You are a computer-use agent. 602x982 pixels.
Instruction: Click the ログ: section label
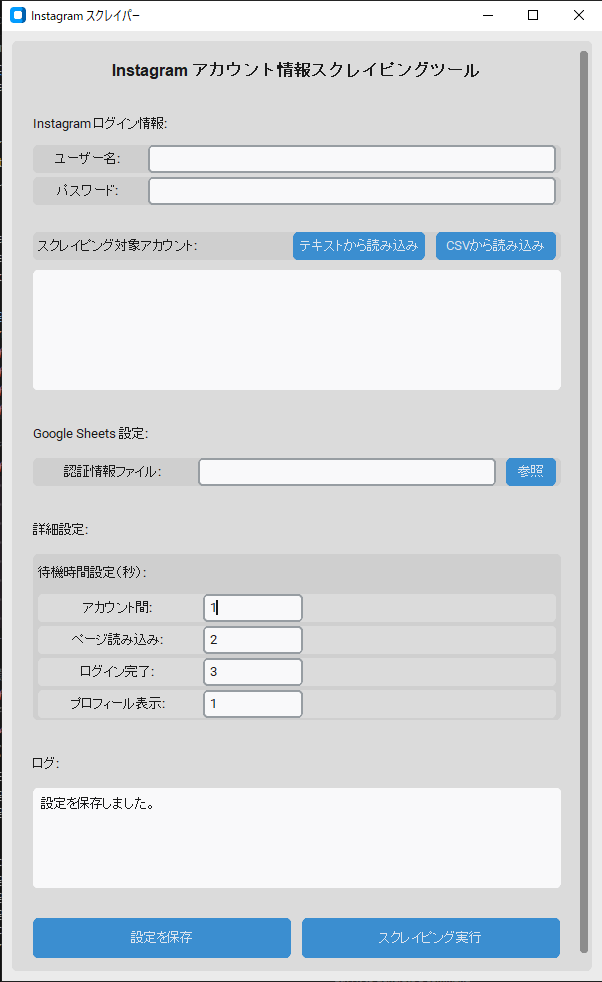[x=46, y=763]
